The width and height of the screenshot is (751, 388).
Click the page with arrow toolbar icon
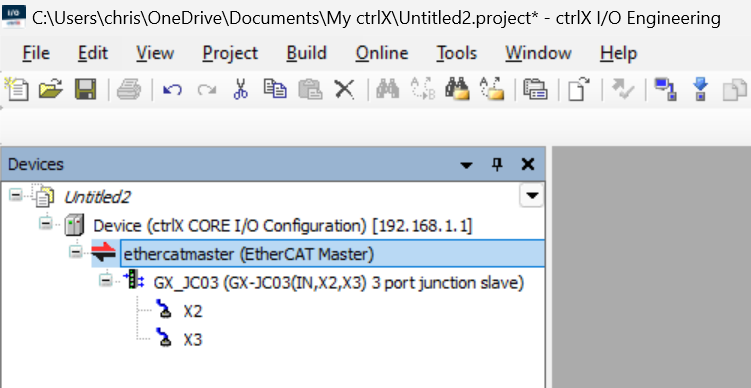click(579, 89)
